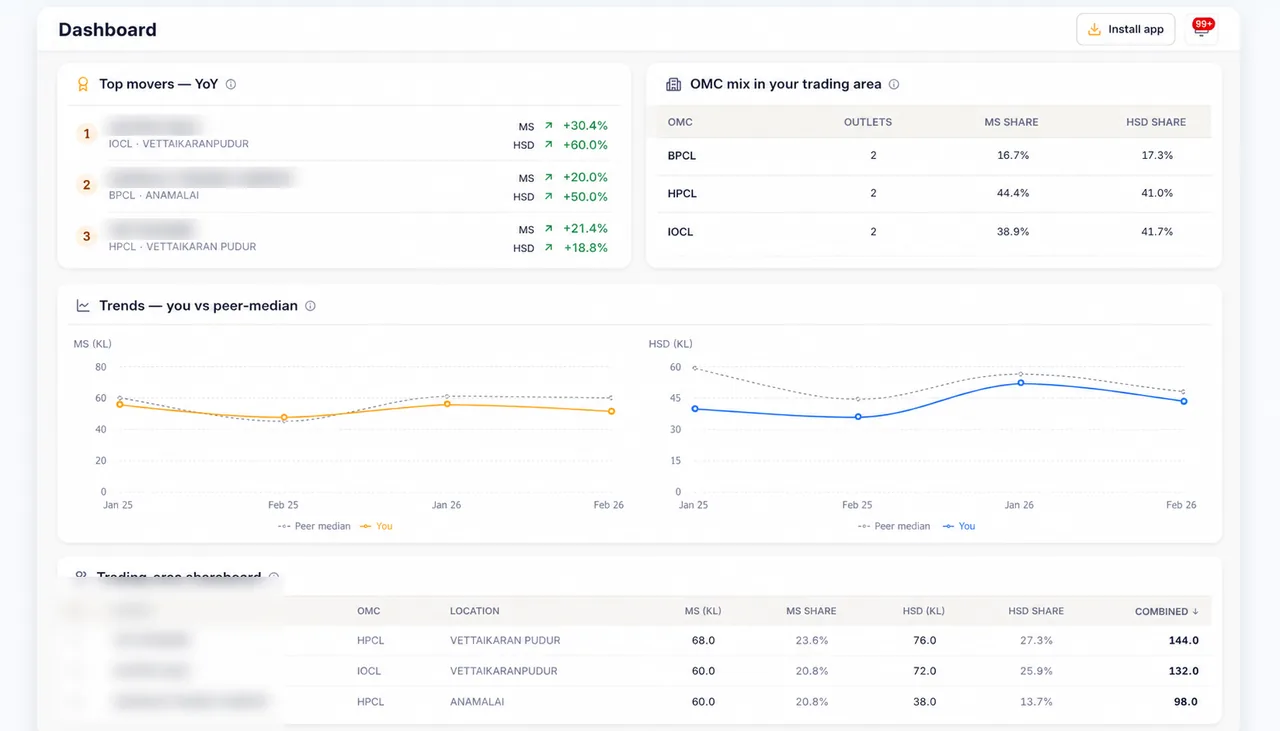Click the Jan 26 orange point on MS chart

click(447, 403)
